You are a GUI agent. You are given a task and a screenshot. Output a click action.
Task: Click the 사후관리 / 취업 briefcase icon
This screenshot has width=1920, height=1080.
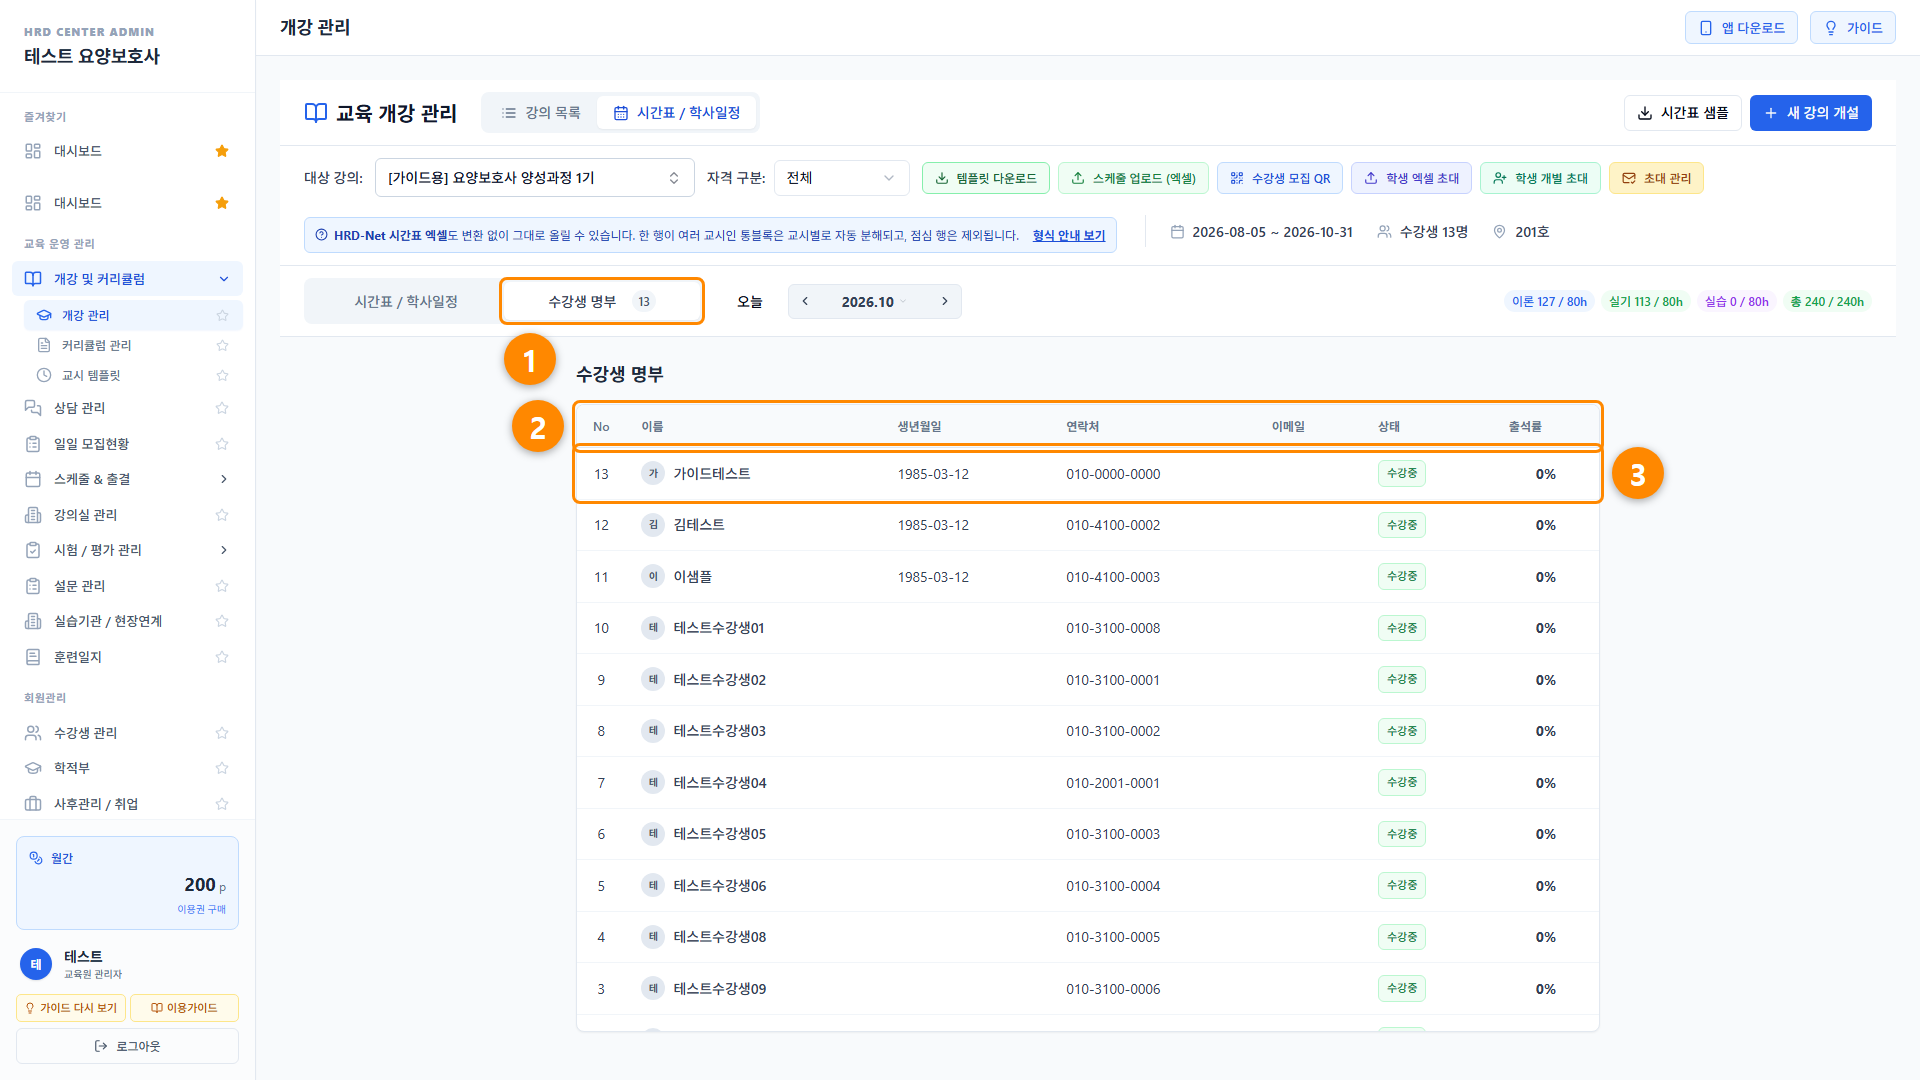(x=33, y=804)
